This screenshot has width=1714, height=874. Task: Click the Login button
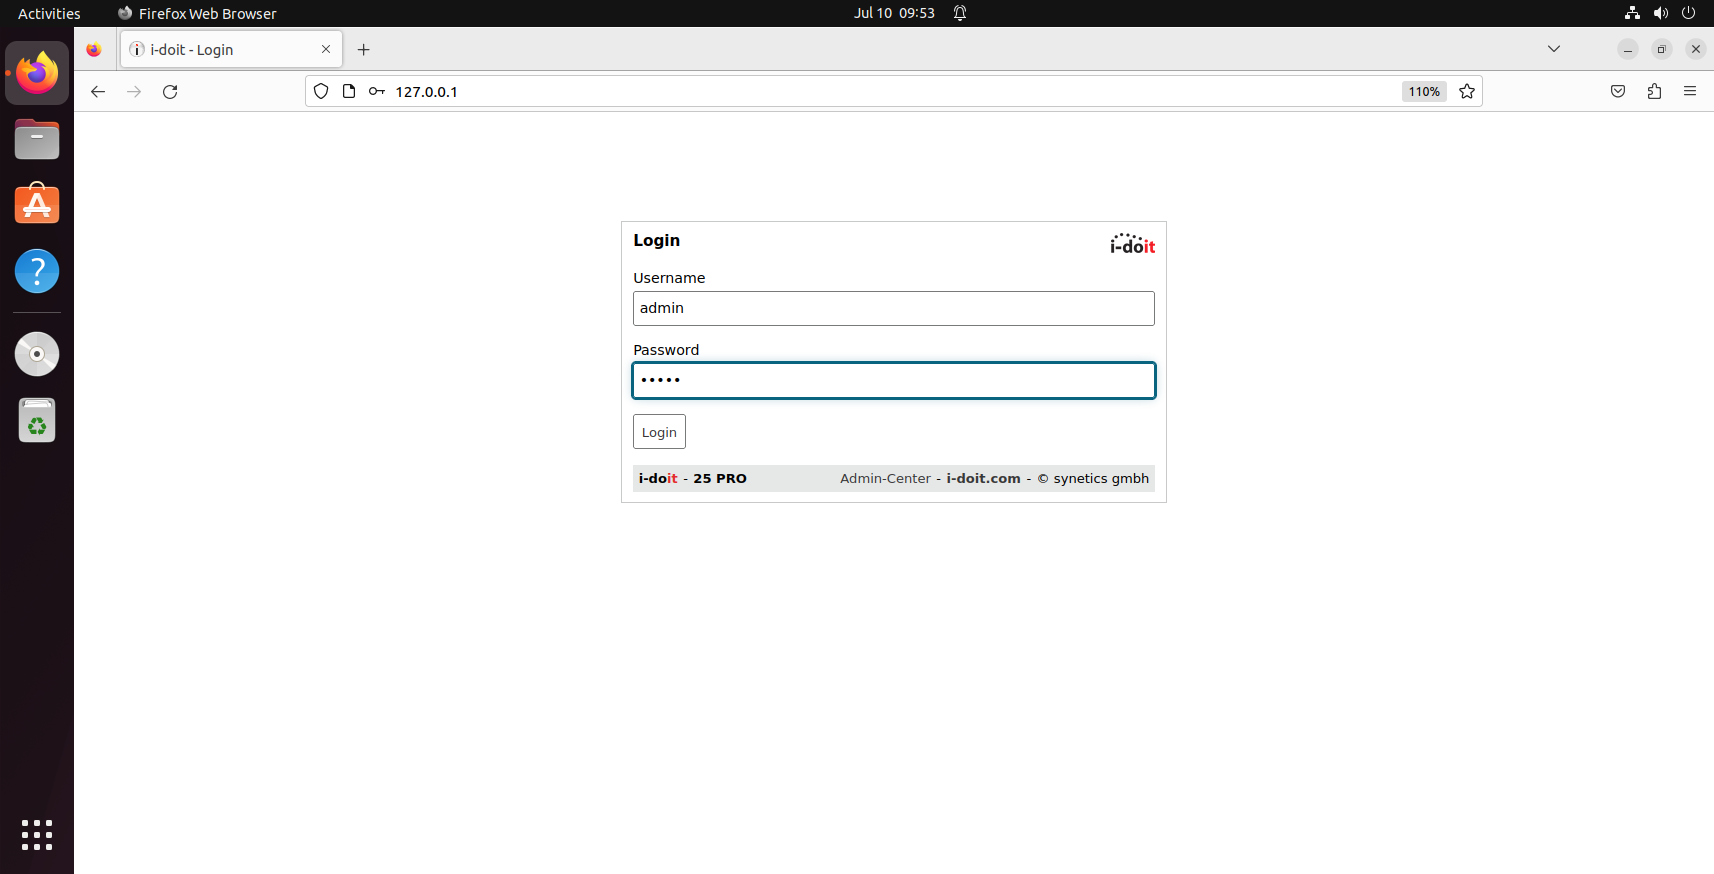point(659,432)
